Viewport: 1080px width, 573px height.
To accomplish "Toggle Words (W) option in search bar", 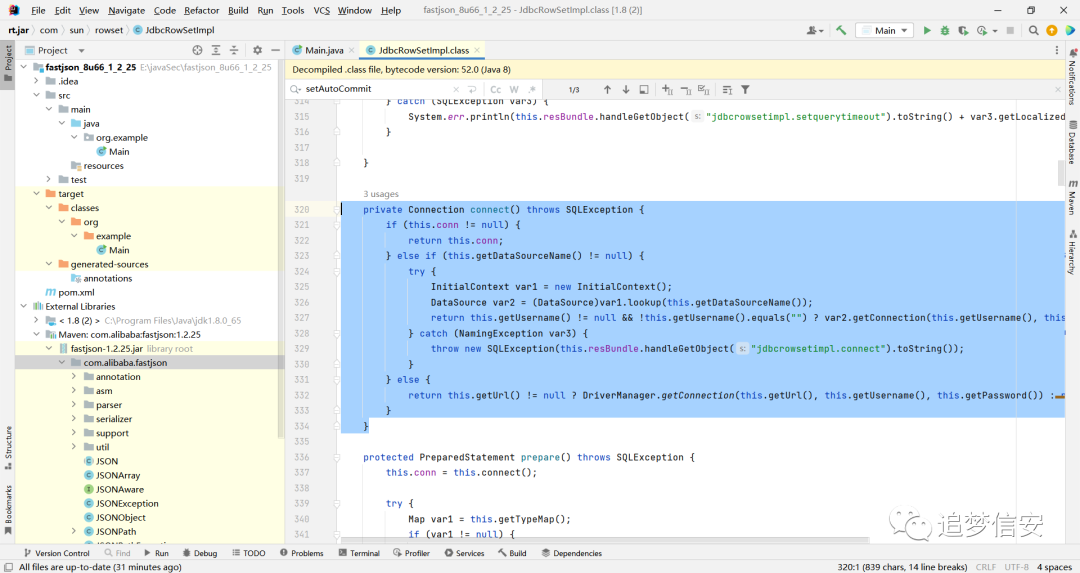I will (x=514, y=90).
